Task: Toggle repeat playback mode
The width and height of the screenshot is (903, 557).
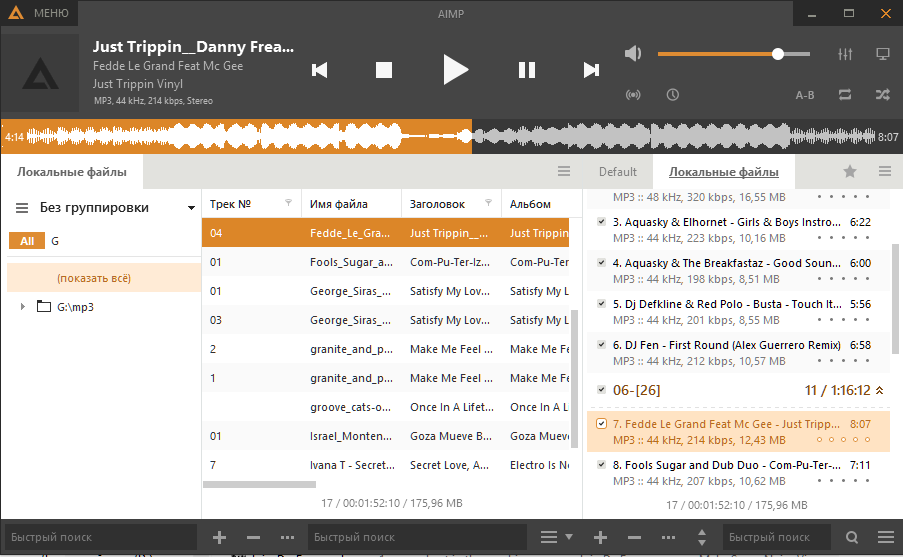Action: (844, 95)
